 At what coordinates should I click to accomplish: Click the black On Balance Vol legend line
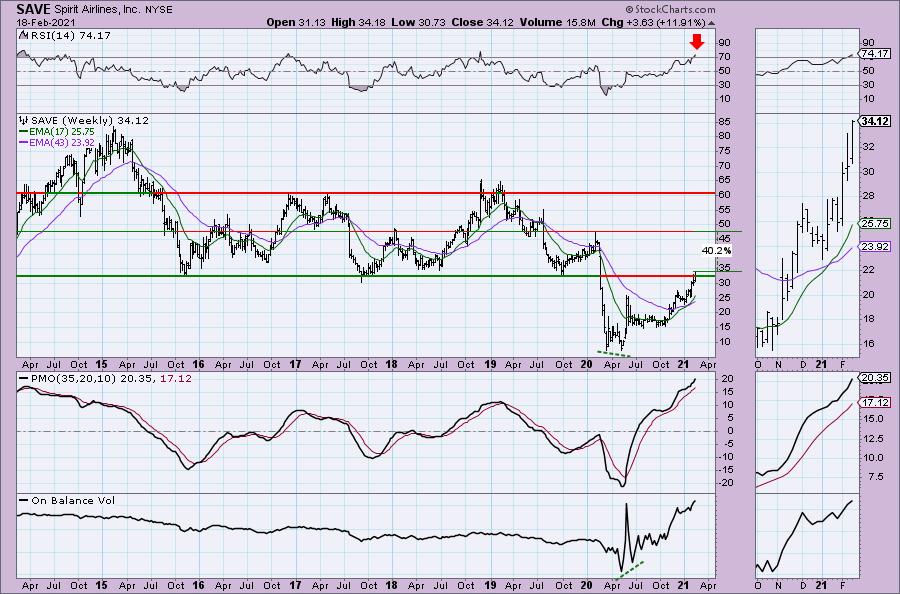pos(24,500)
